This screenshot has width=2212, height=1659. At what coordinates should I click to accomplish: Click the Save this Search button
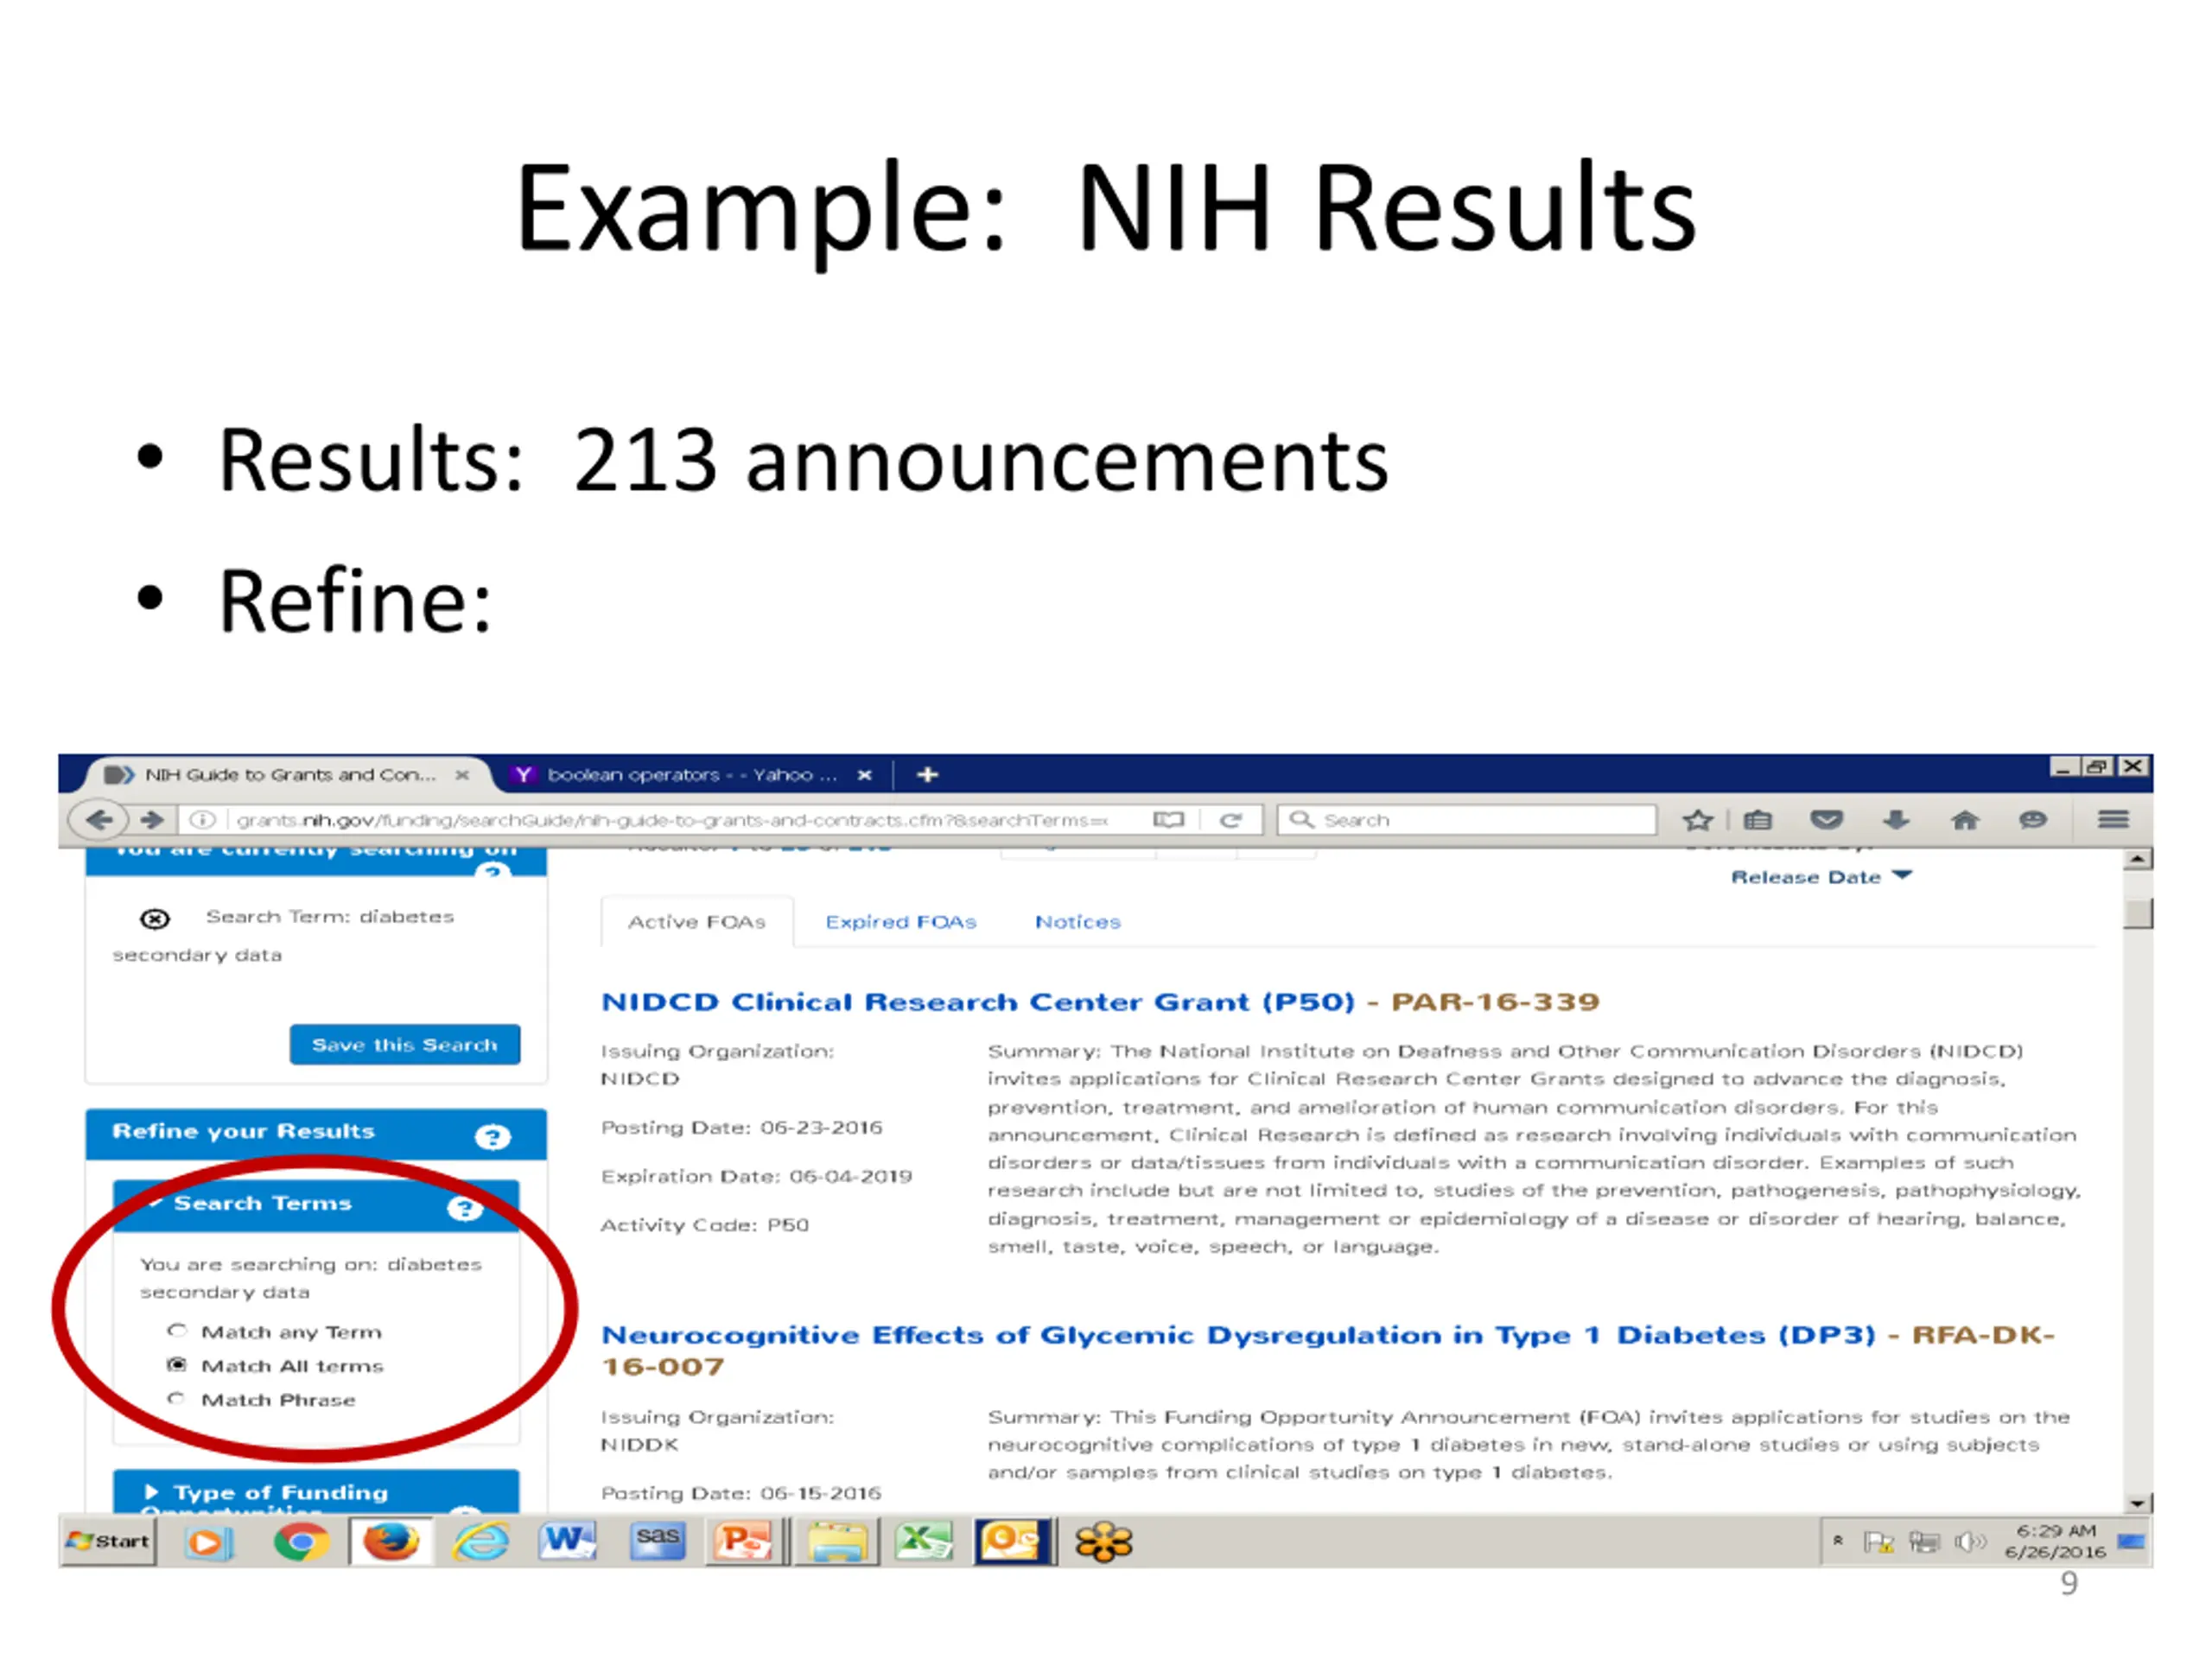404,1045
